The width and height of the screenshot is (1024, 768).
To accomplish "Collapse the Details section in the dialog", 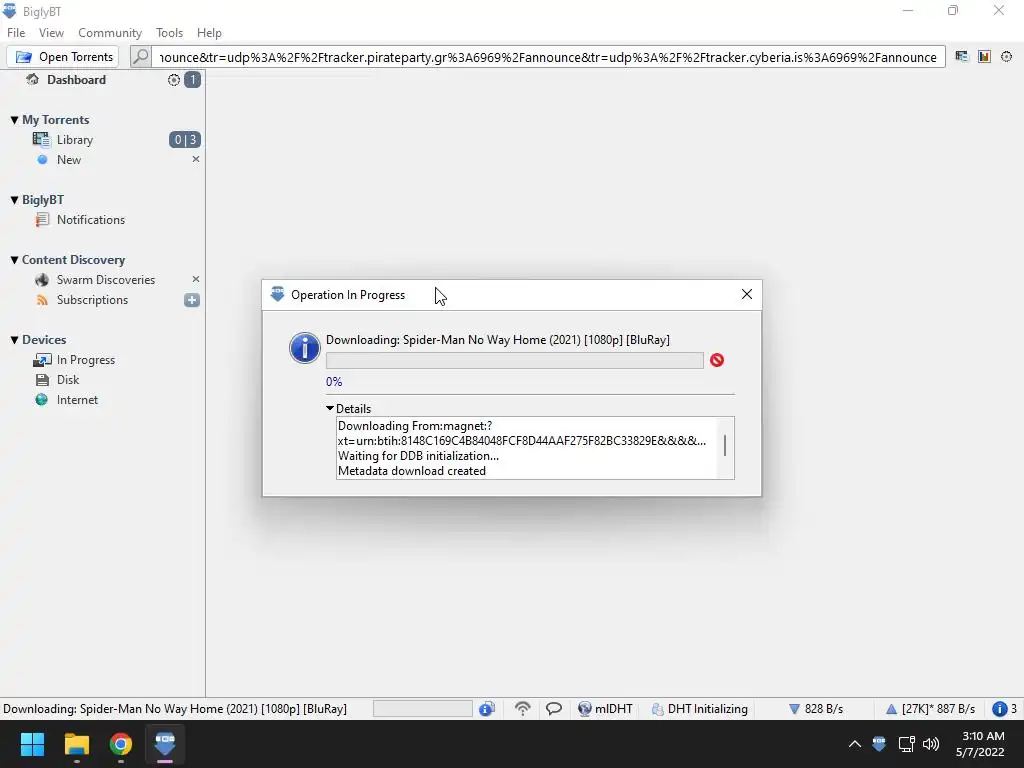I will pyautogui.click(x=330, y=409).
